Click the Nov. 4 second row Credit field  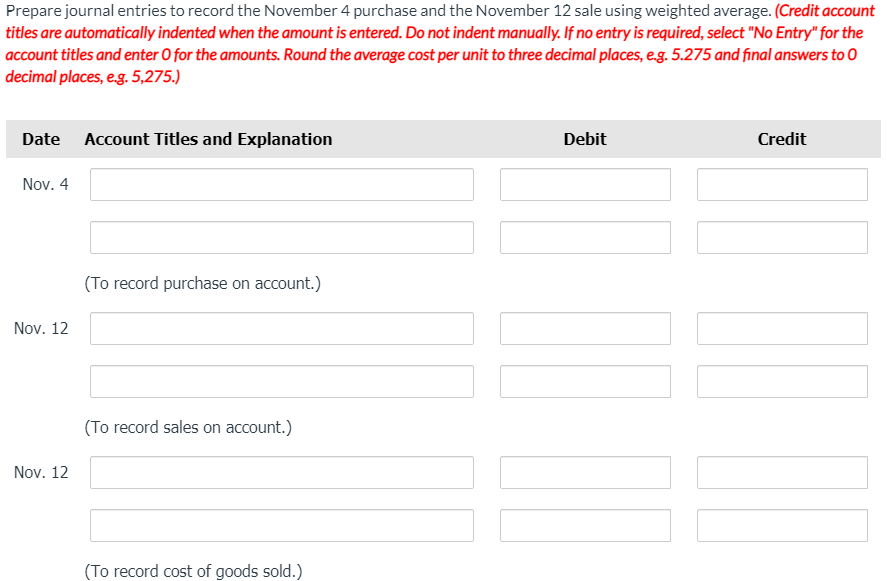[x=782, y=237]
